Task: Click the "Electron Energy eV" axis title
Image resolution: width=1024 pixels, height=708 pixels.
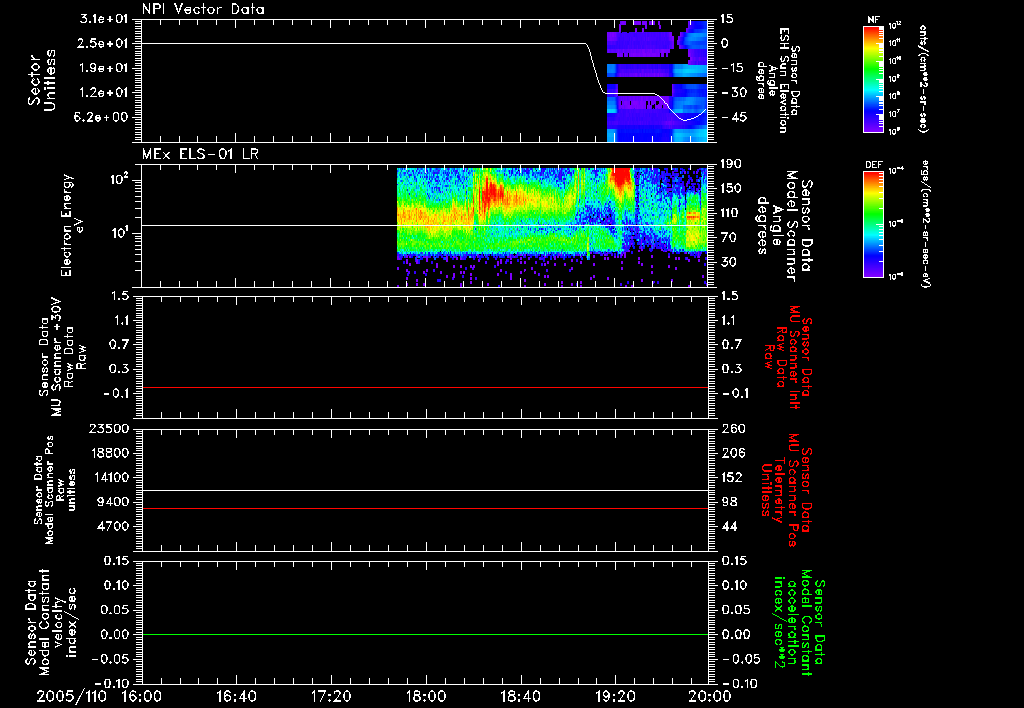Action: (x=71, y=225)
